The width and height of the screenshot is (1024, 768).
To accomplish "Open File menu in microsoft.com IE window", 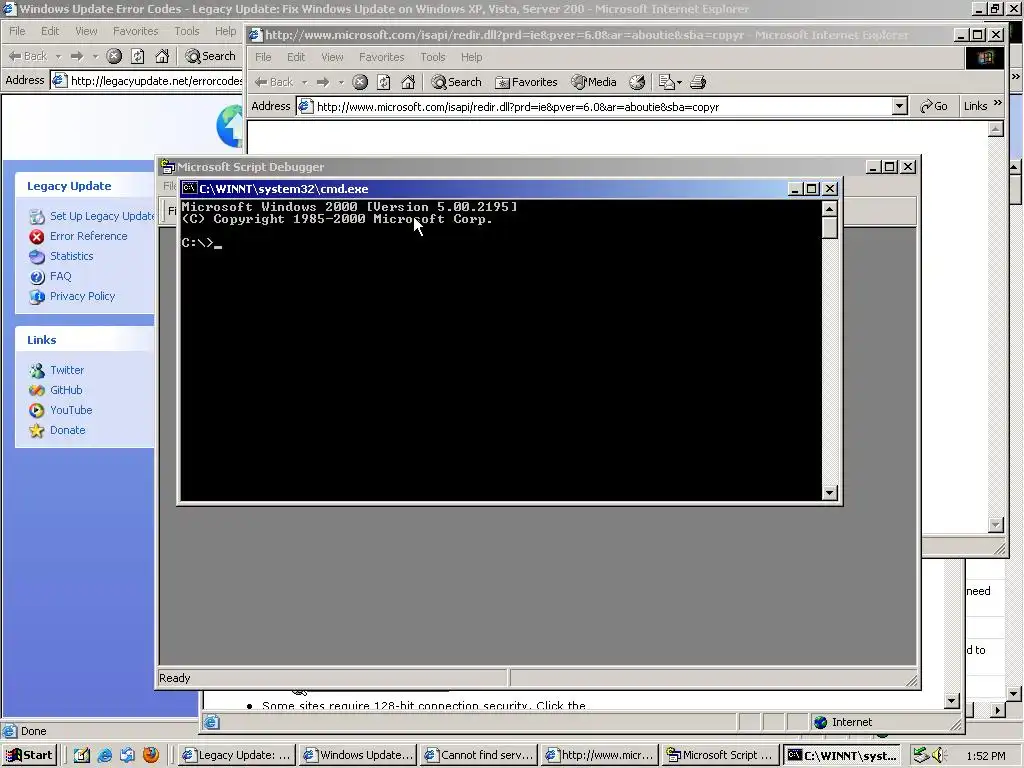I will coord(263,57).
